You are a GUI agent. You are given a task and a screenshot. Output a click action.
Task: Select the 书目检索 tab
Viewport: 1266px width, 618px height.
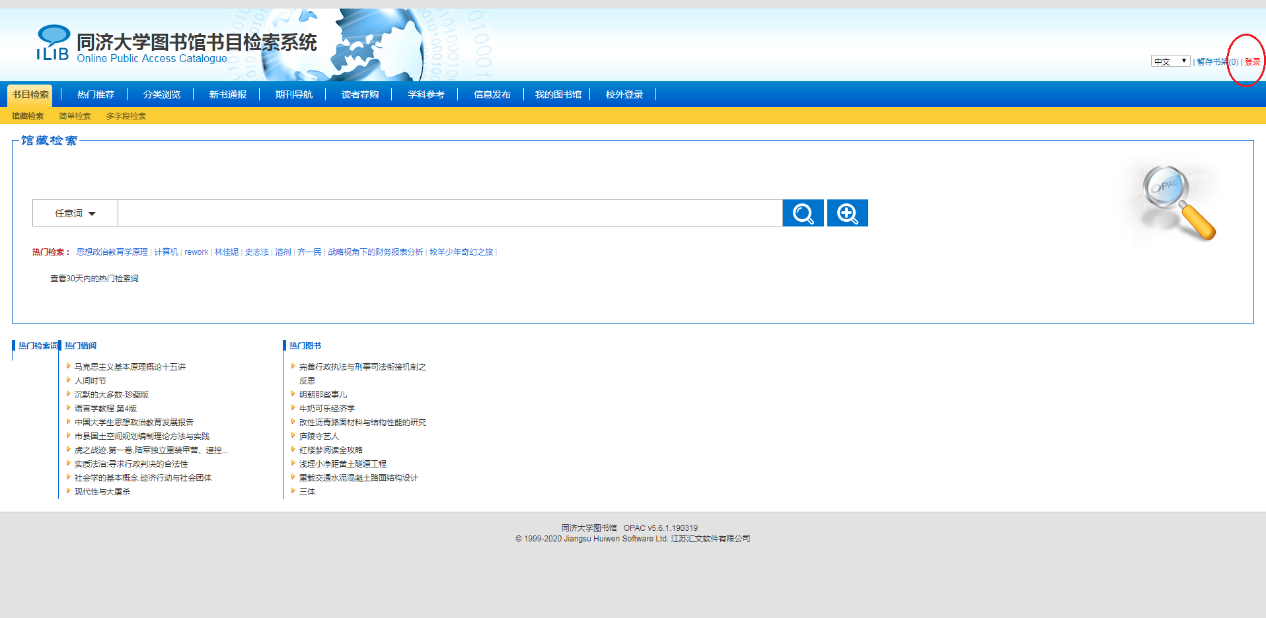pyautogui.click(x=30, y=94)
